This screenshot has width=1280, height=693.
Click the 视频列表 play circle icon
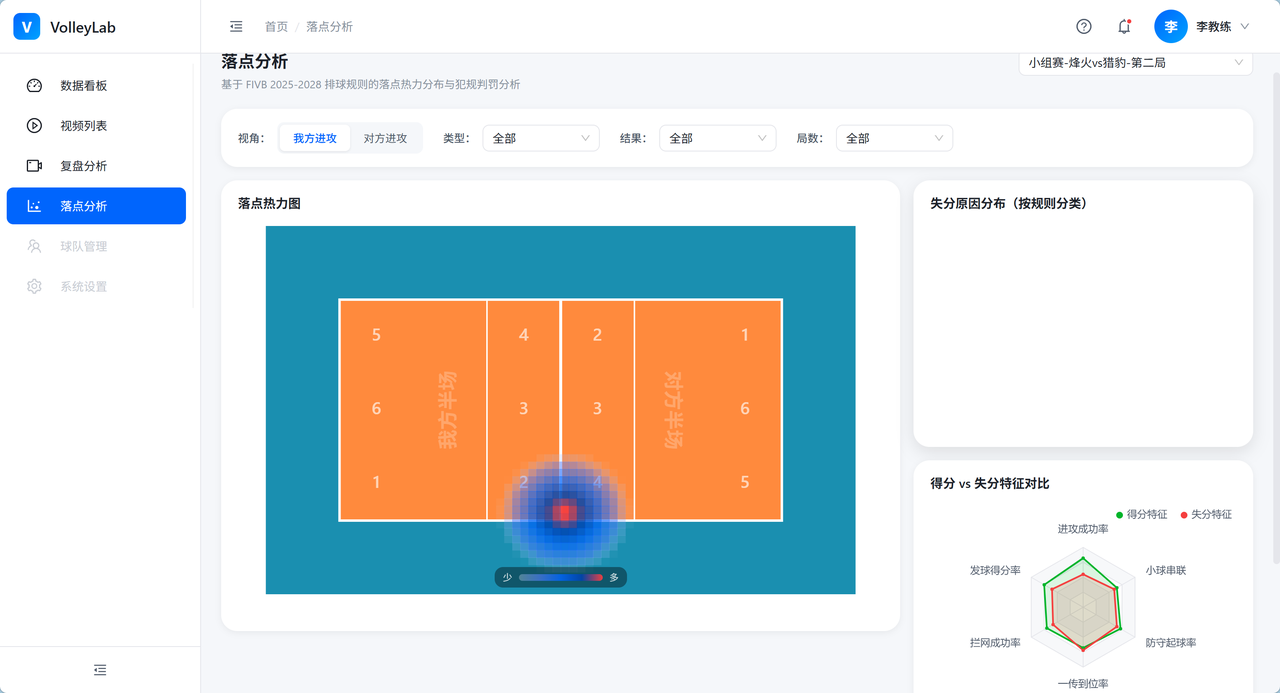(x=34, y=126)
